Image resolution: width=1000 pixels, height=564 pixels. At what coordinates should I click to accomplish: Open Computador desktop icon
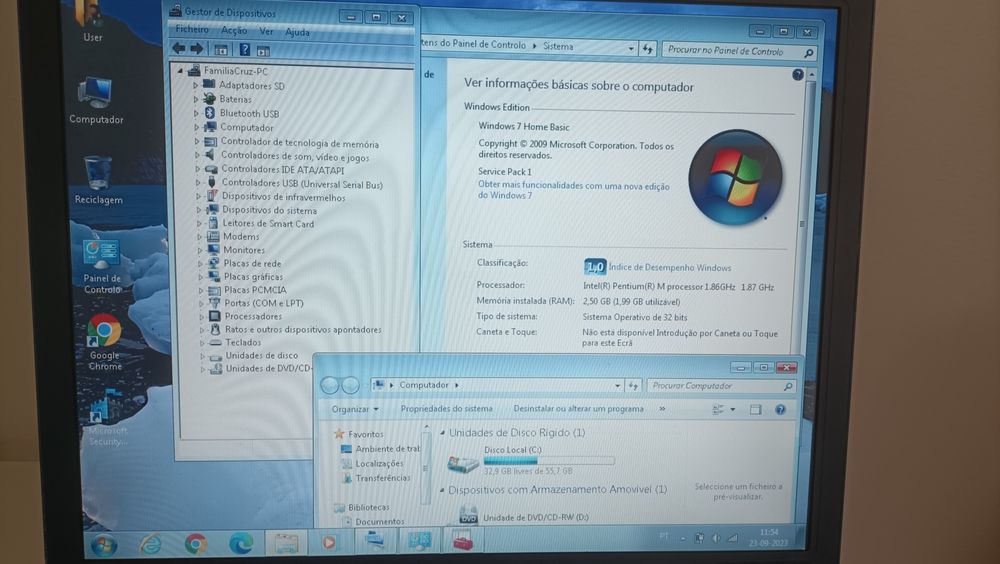pos(96,100)
